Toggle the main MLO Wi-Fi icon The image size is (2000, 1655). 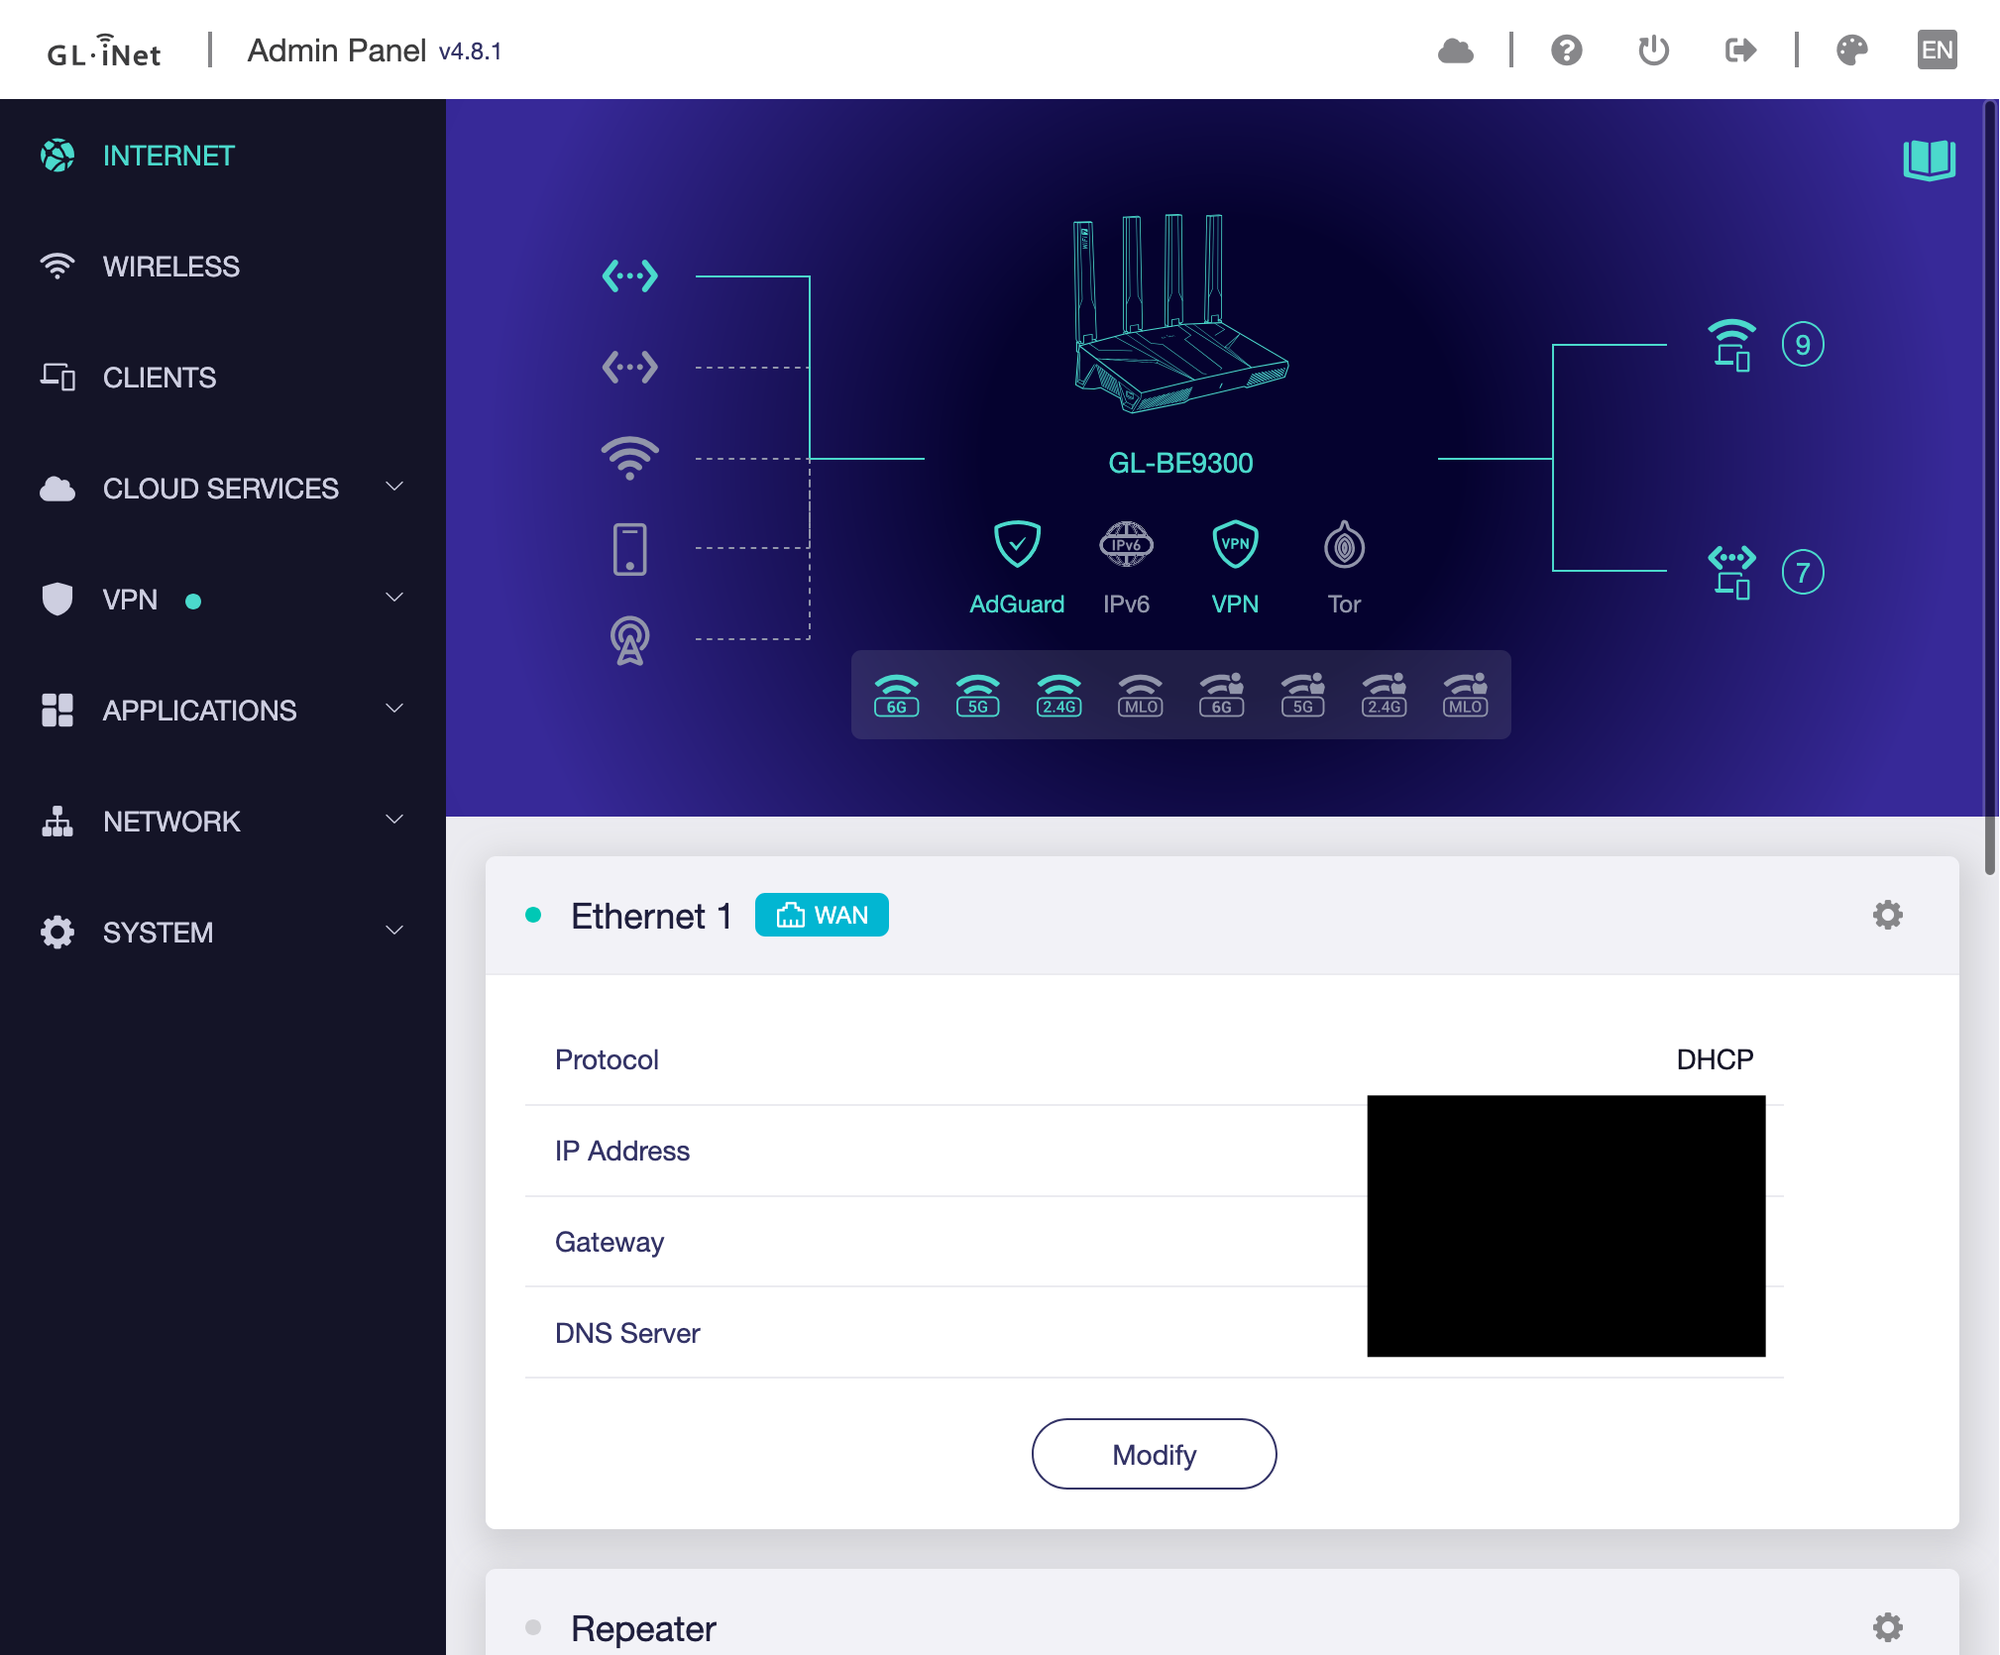click(1140, 695)
